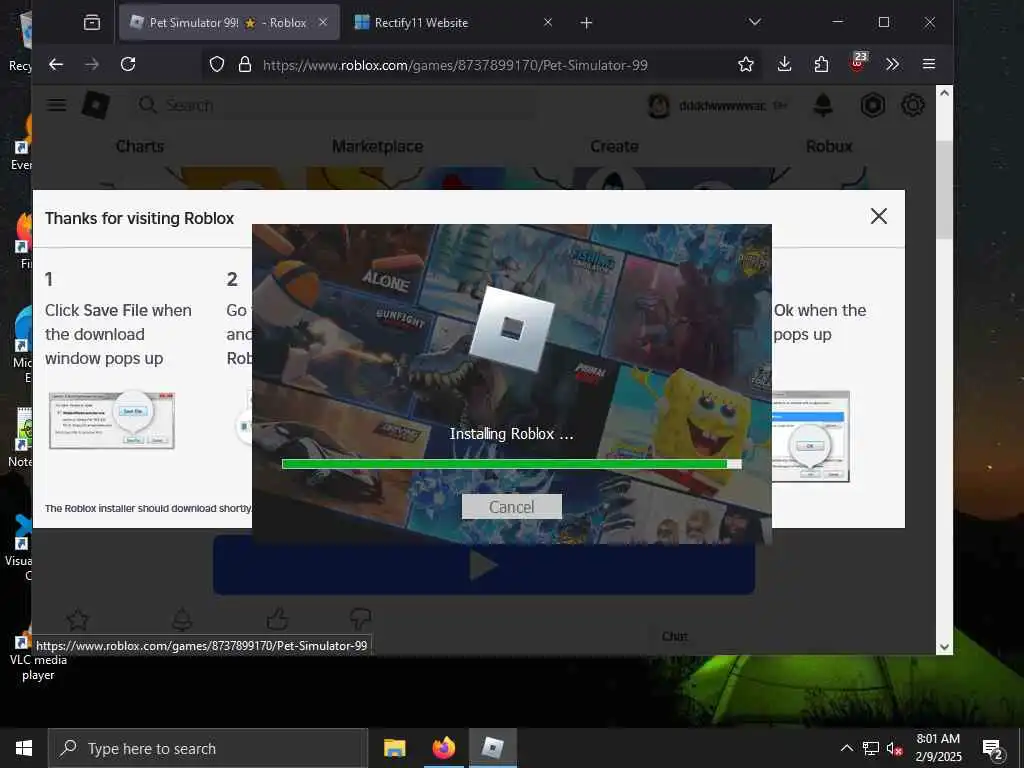The width and height of the screenshot is (1024, 768).
Task: Follow game with bell icon
Action: (x=182, y=619)
